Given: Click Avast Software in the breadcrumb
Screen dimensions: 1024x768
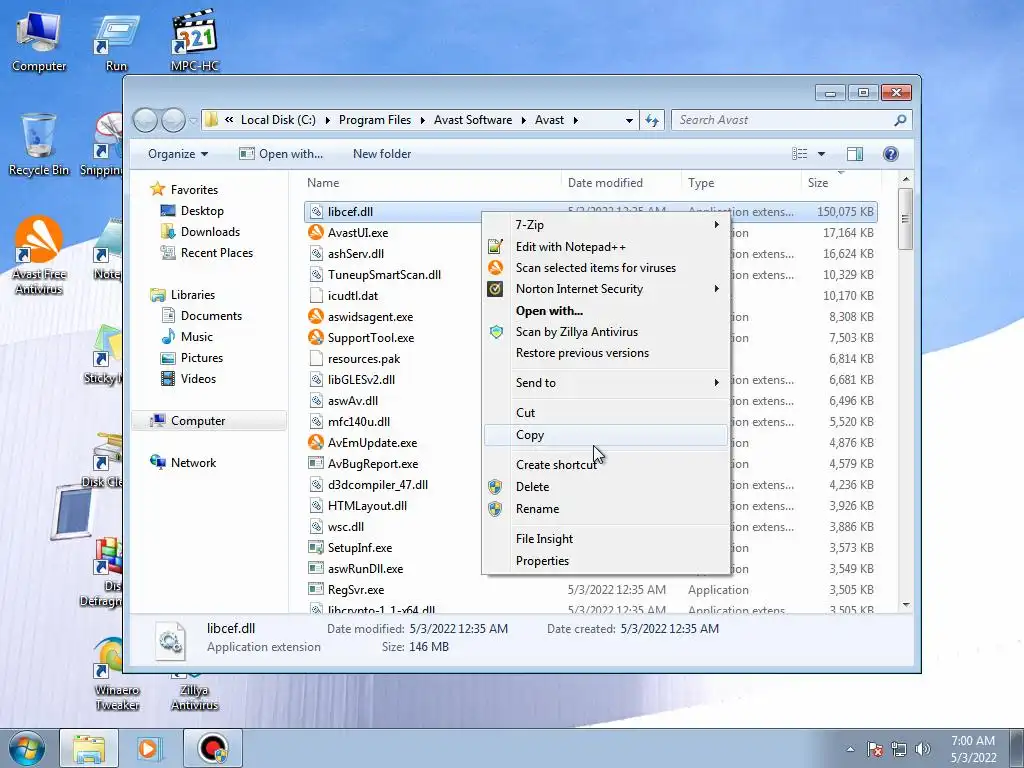Looking at the screenshot, I should (473, 120).
